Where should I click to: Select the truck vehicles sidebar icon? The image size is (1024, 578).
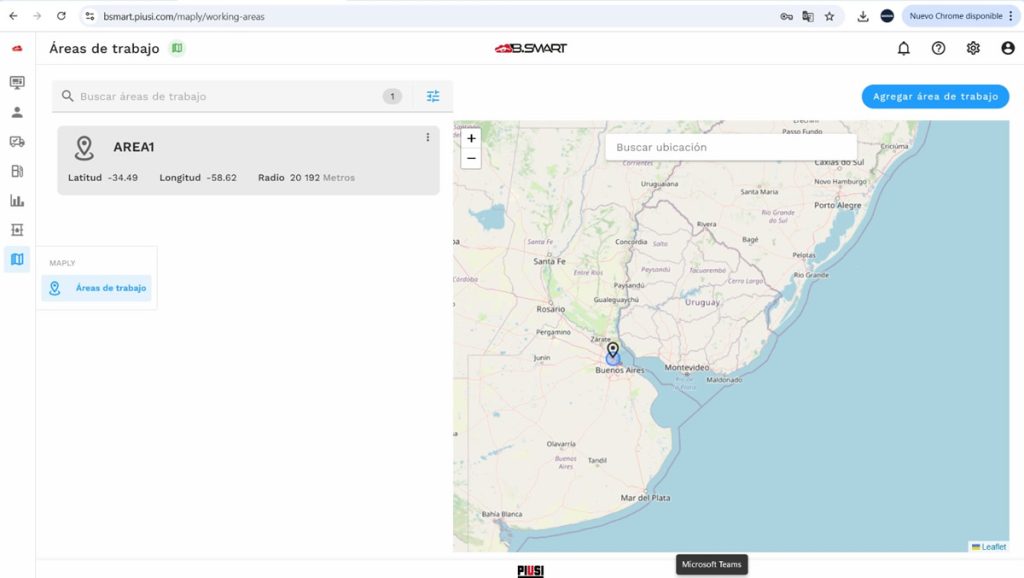(17, 142)
